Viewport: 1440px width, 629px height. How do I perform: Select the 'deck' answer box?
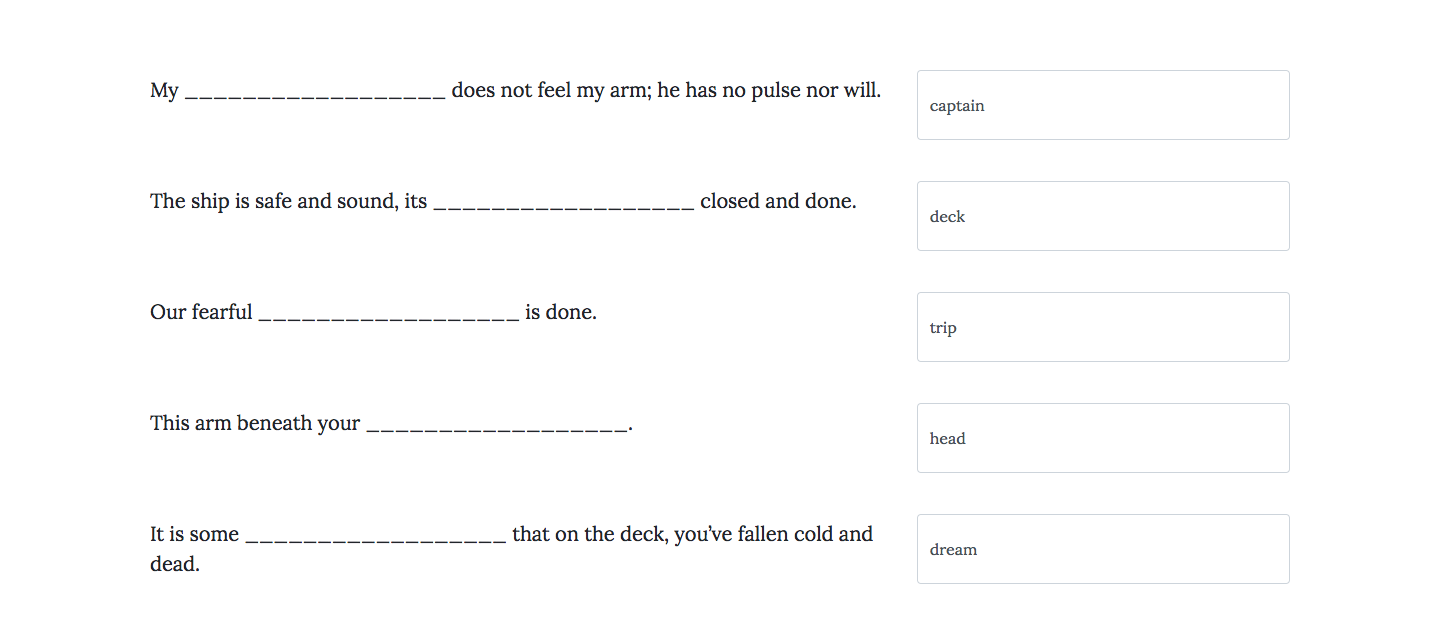1103,216
